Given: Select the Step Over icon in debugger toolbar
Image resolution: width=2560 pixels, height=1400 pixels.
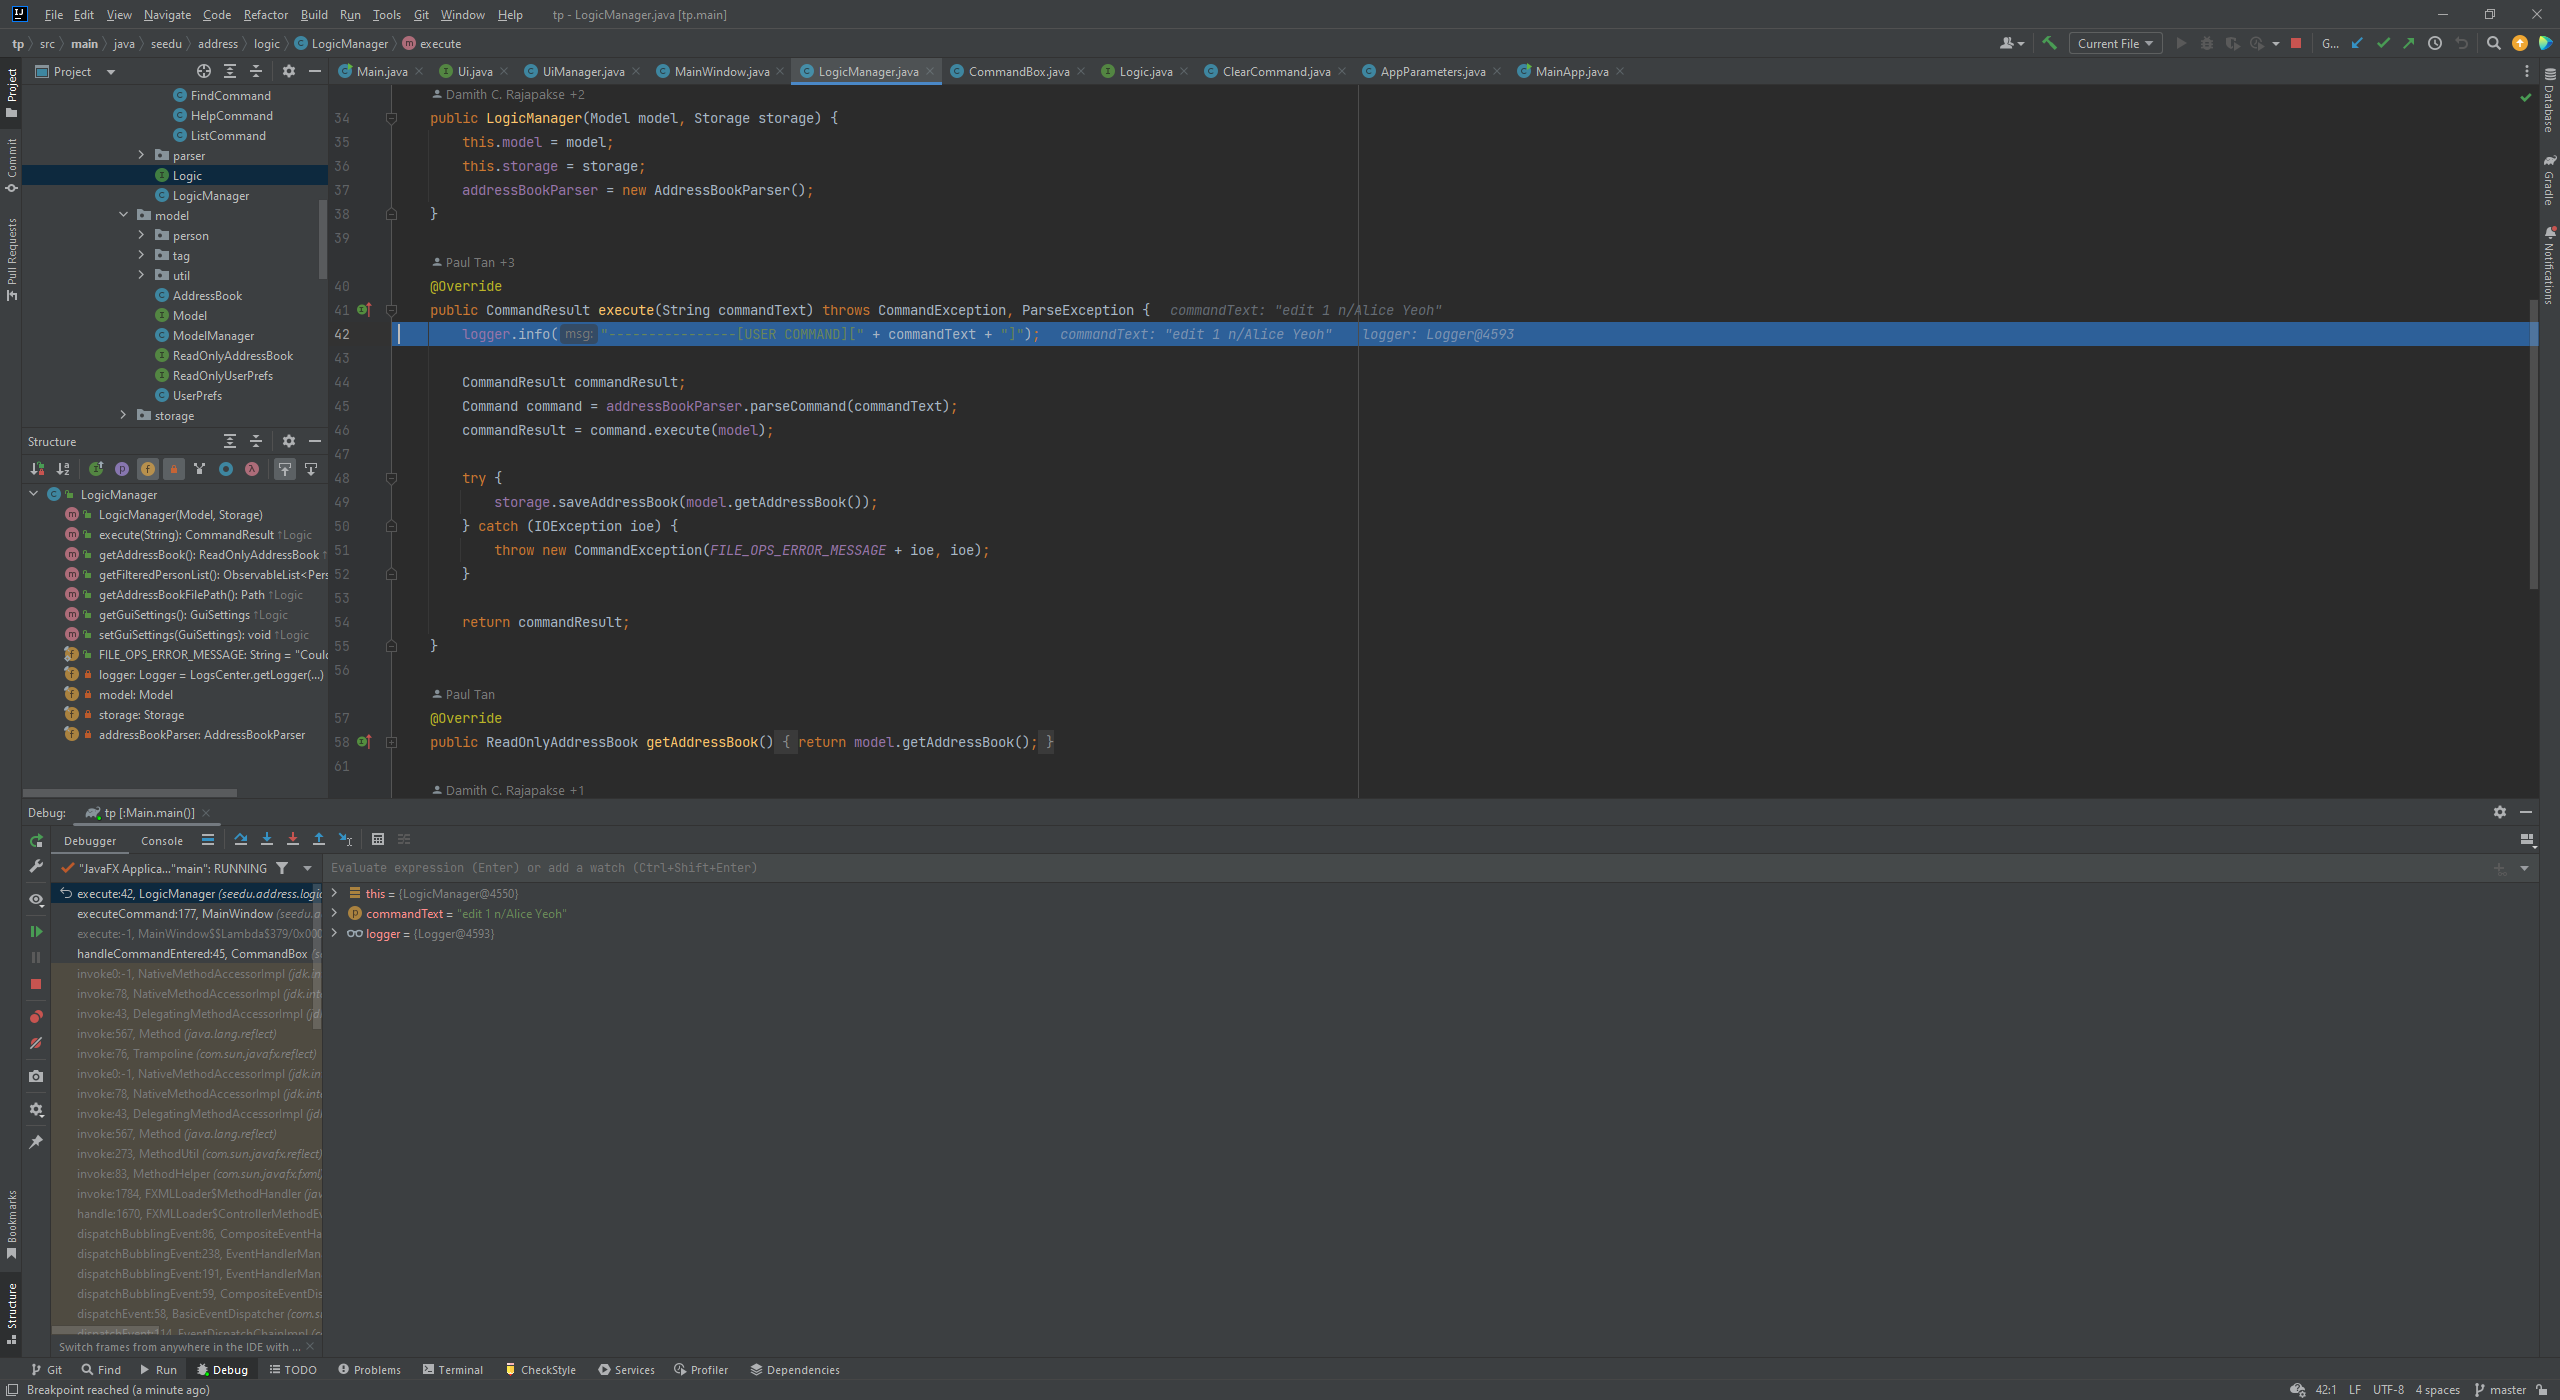Looking at the screenshot, I should (x=241, y=839).
